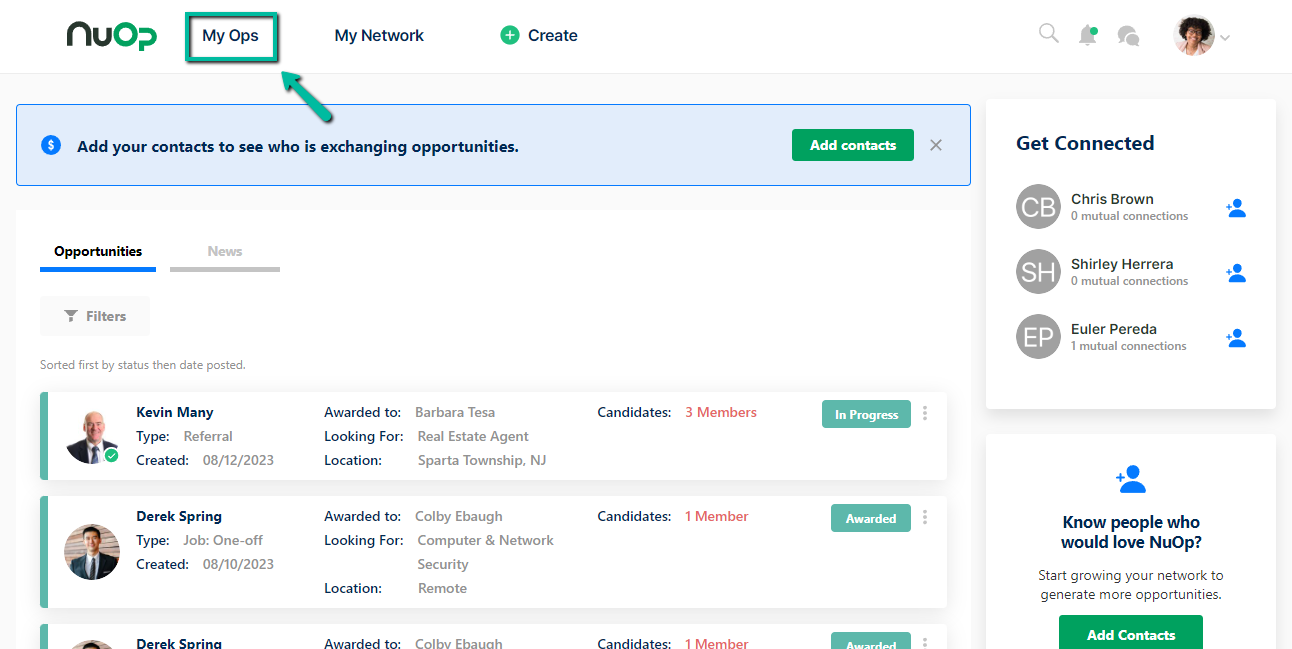Open more options for Kevin Many opportunity

pyautogui.click(x=925, y=413)
